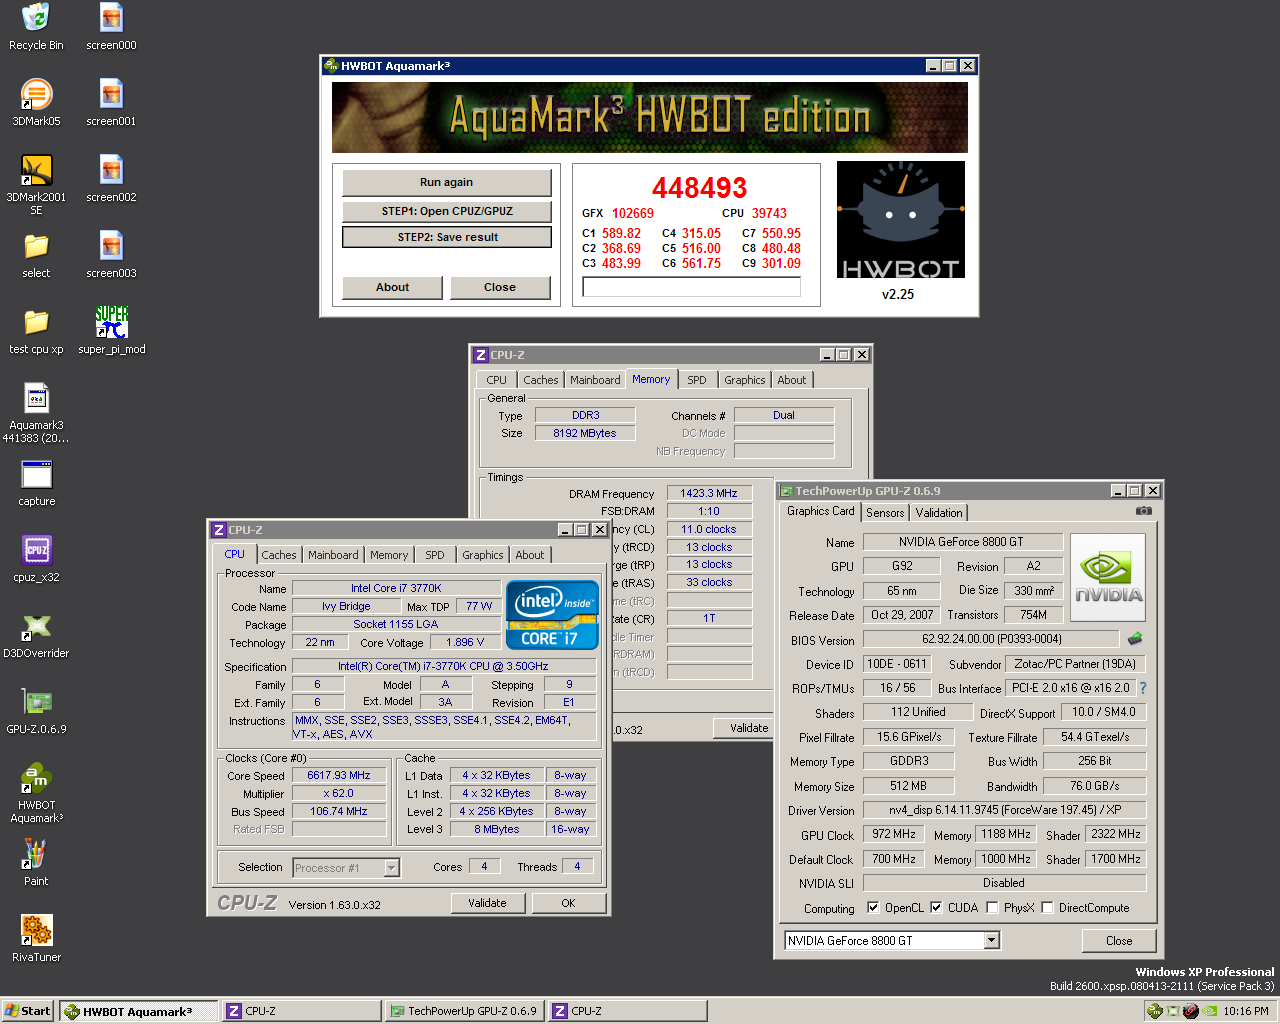
Task: Open the 3DMark2001 SE desktop shortcut
Action: (36, 185)
